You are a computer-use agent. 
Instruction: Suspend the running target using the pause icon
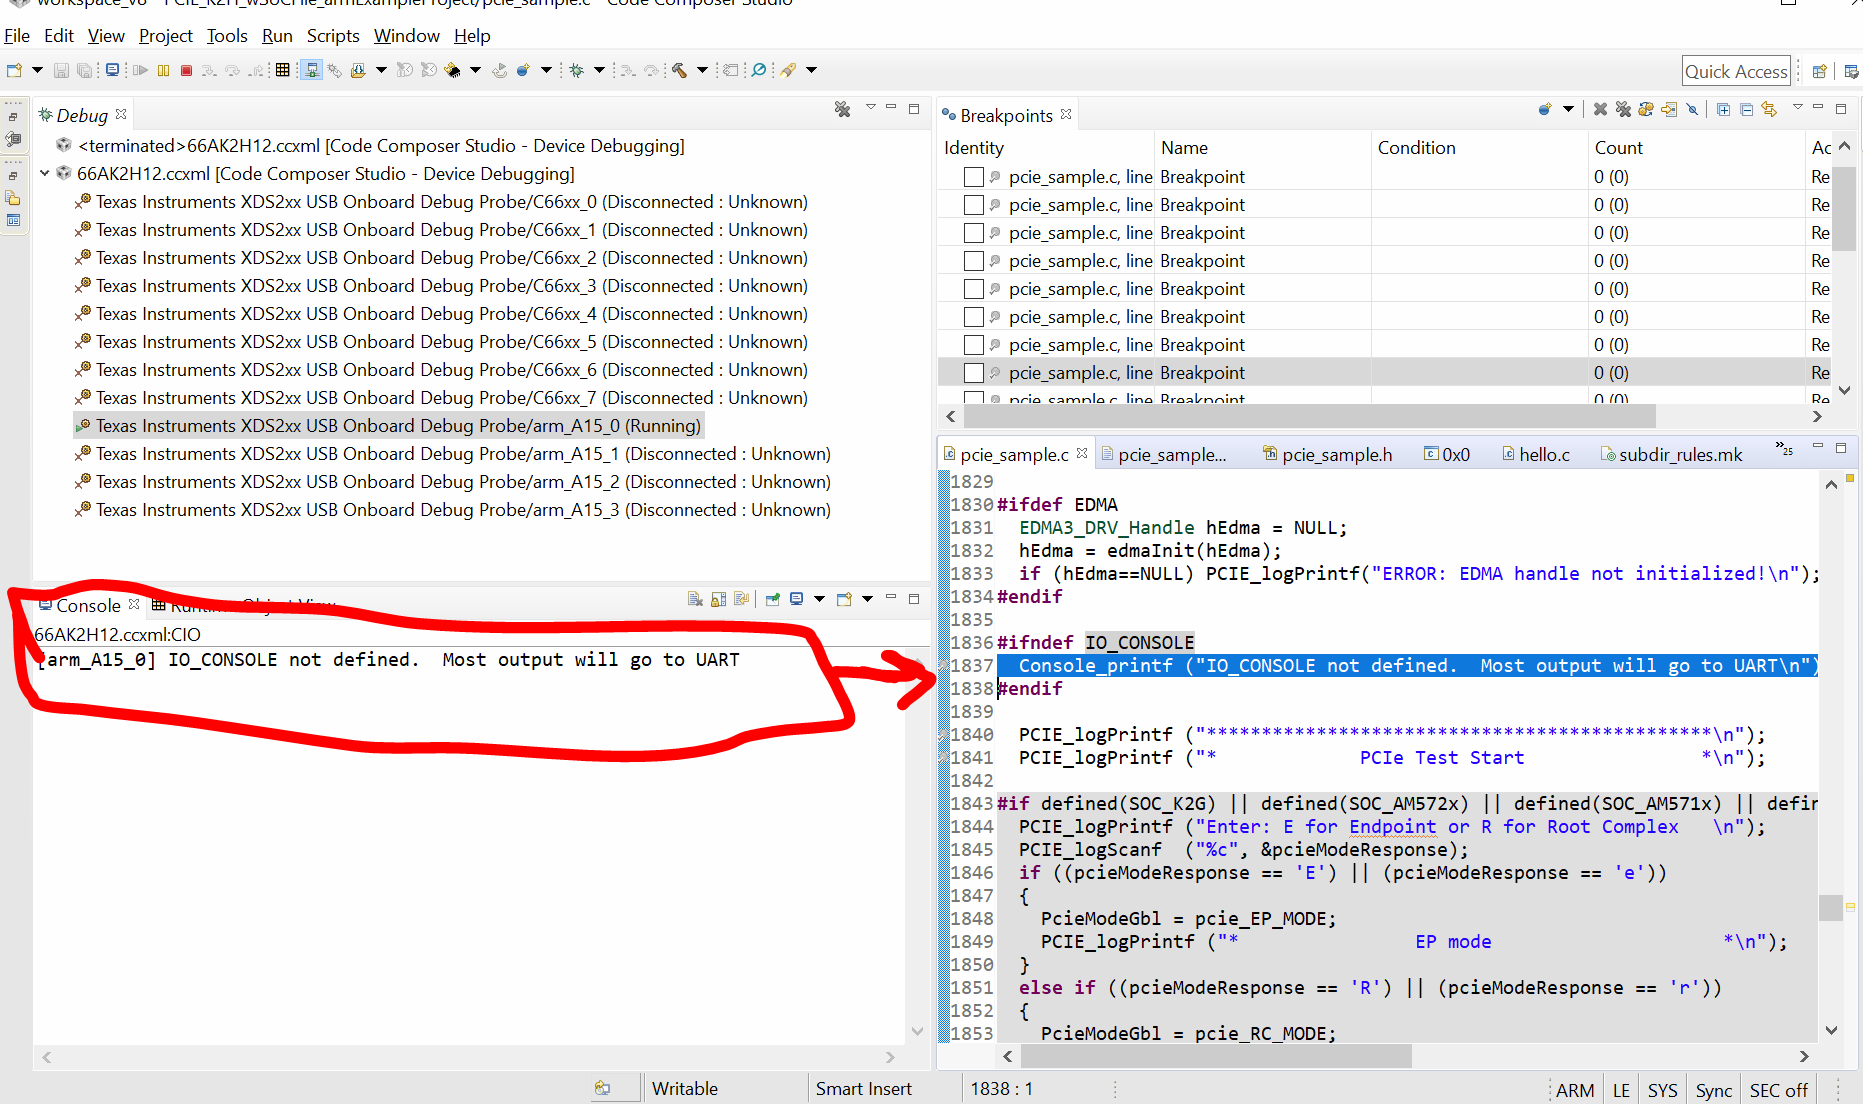[163, 70]
